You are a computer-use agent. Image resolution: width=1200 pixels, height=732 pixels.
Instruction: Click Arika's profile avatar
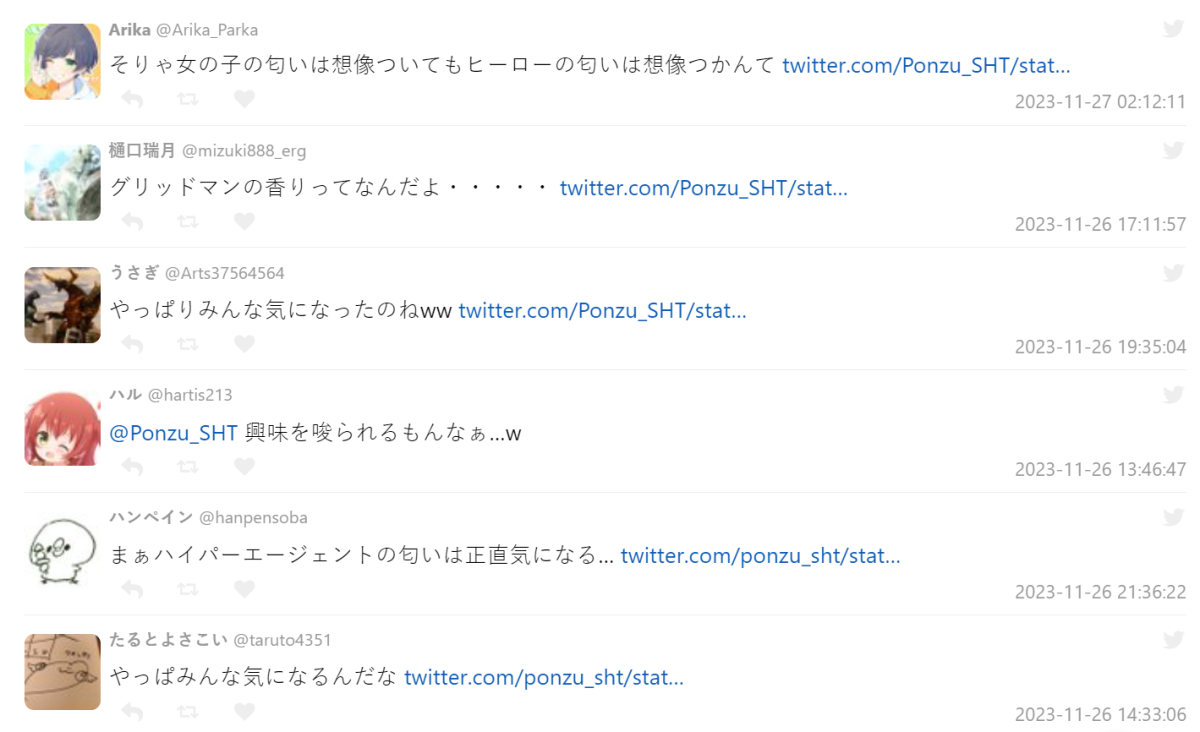62,62
